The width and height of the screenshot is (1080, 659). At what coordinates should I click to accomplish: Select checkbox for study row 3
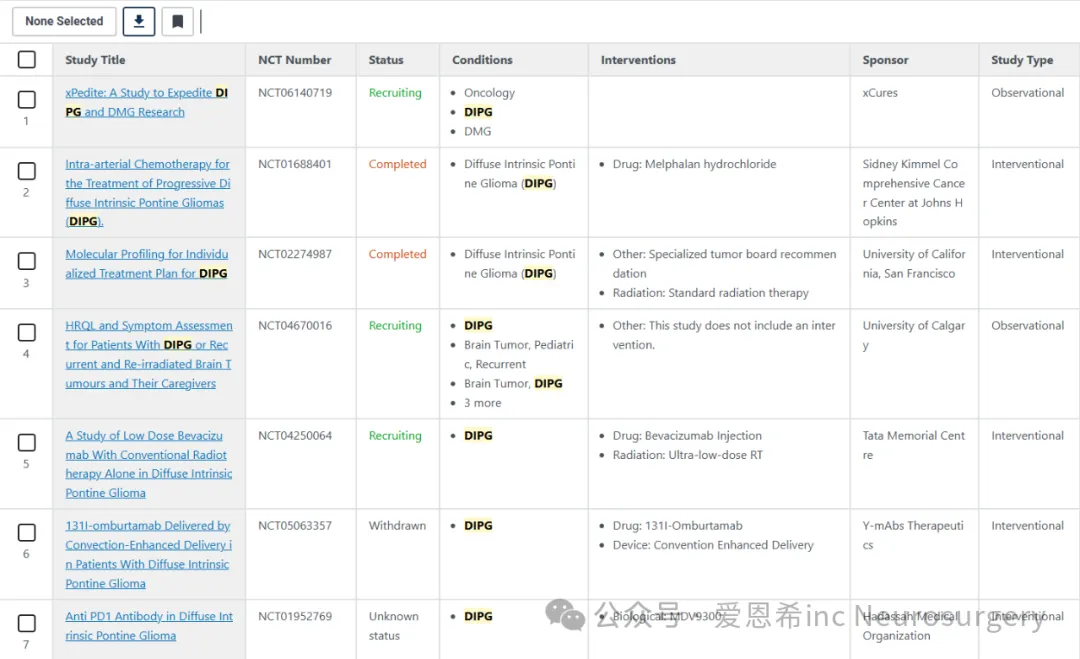[27, 261]
